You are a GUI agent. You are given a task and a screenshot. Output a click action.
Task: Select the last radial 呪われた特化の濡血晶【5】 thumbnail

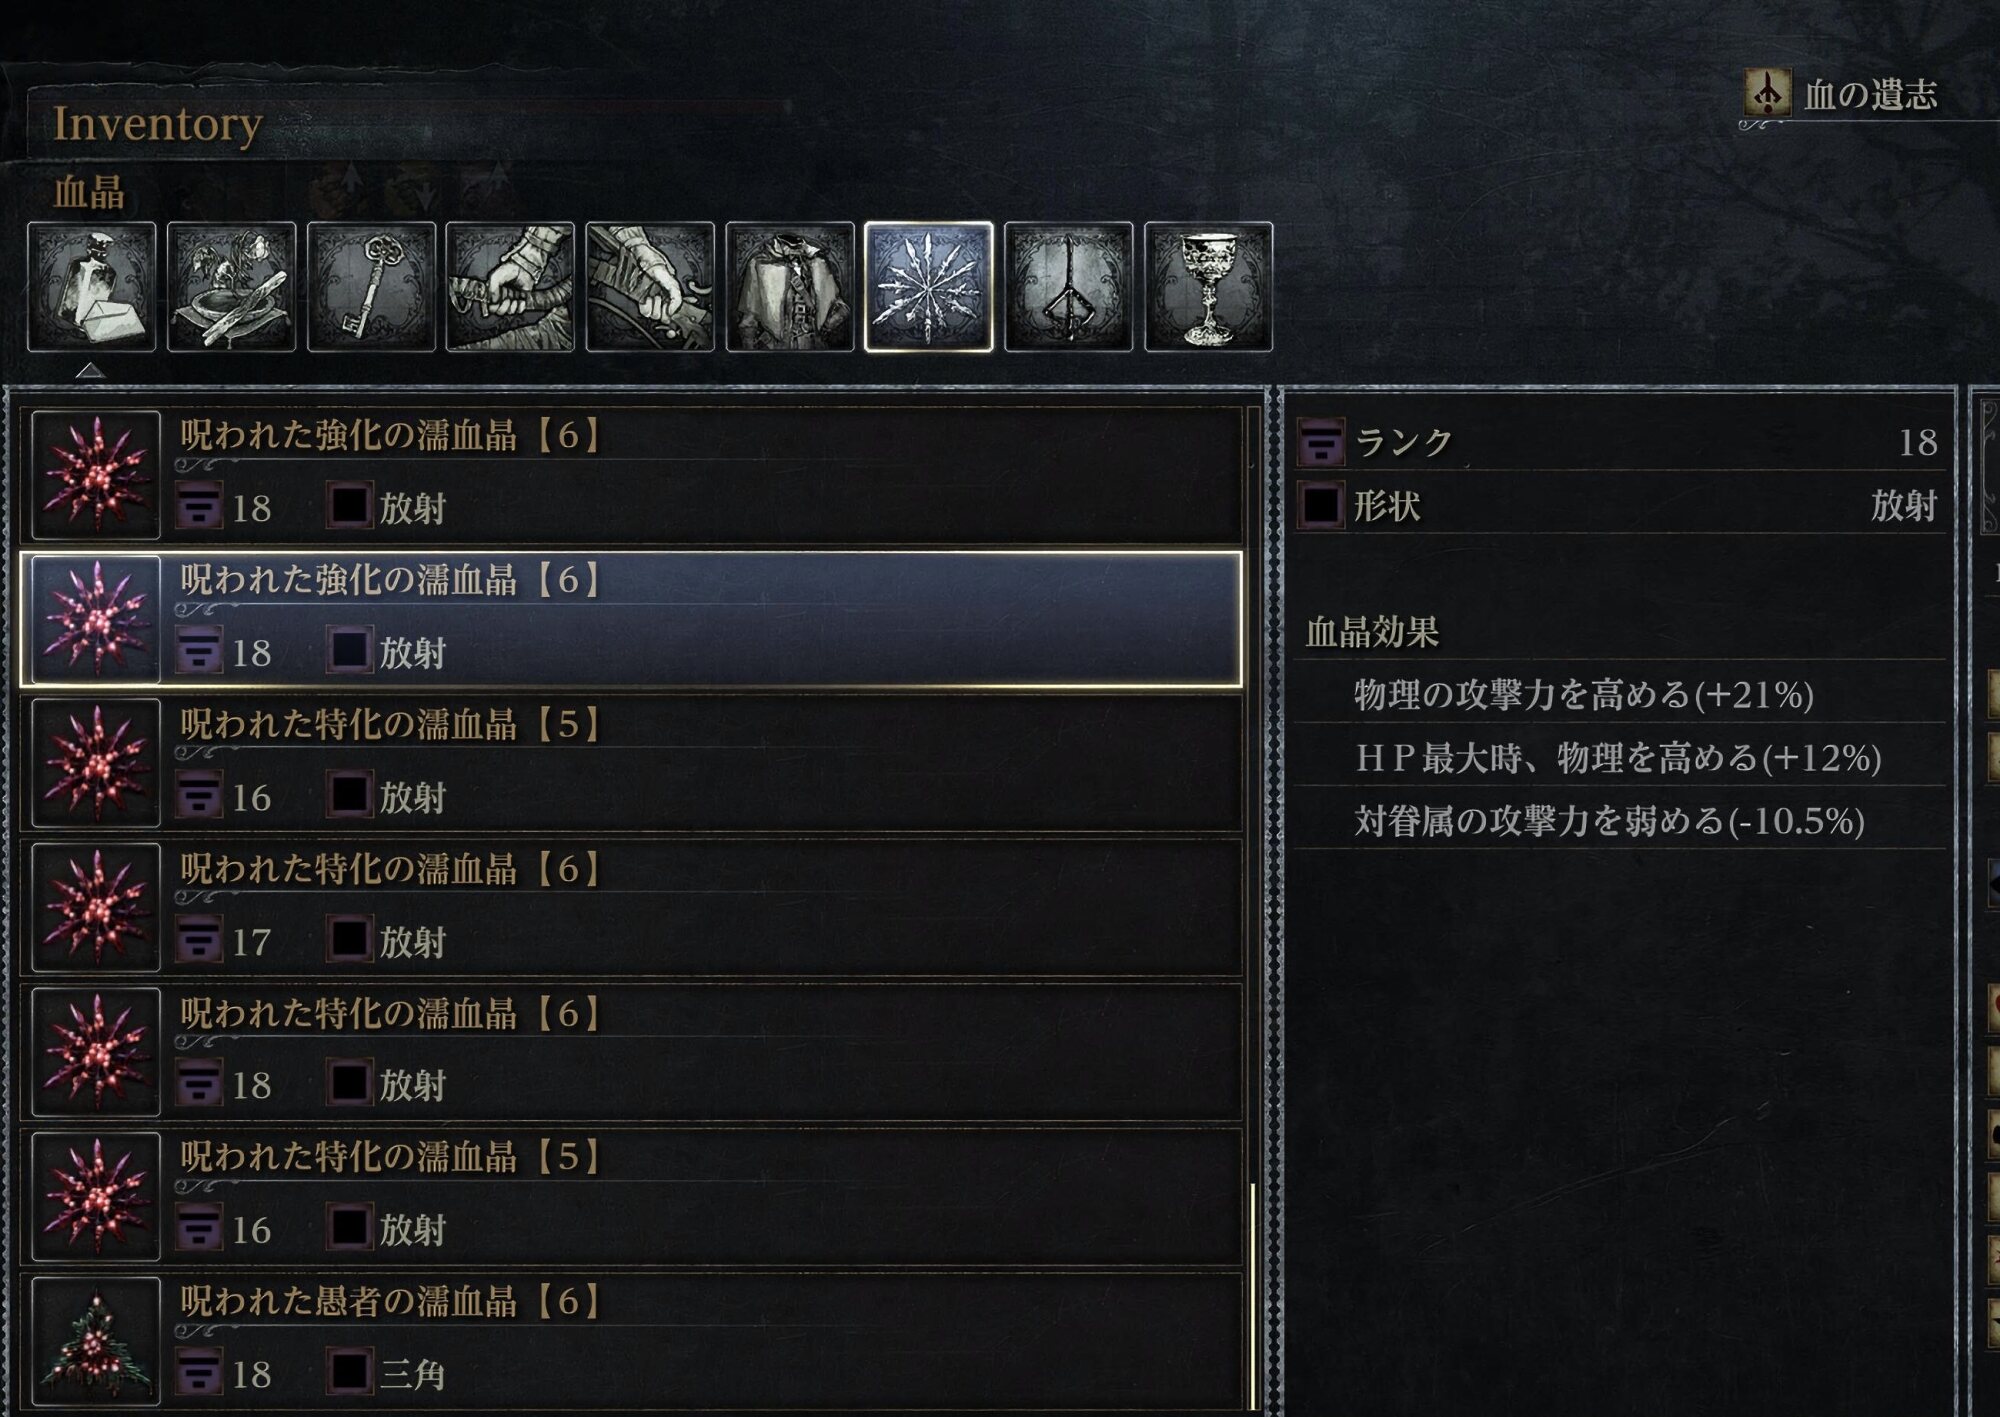[x=96, y=1196]
